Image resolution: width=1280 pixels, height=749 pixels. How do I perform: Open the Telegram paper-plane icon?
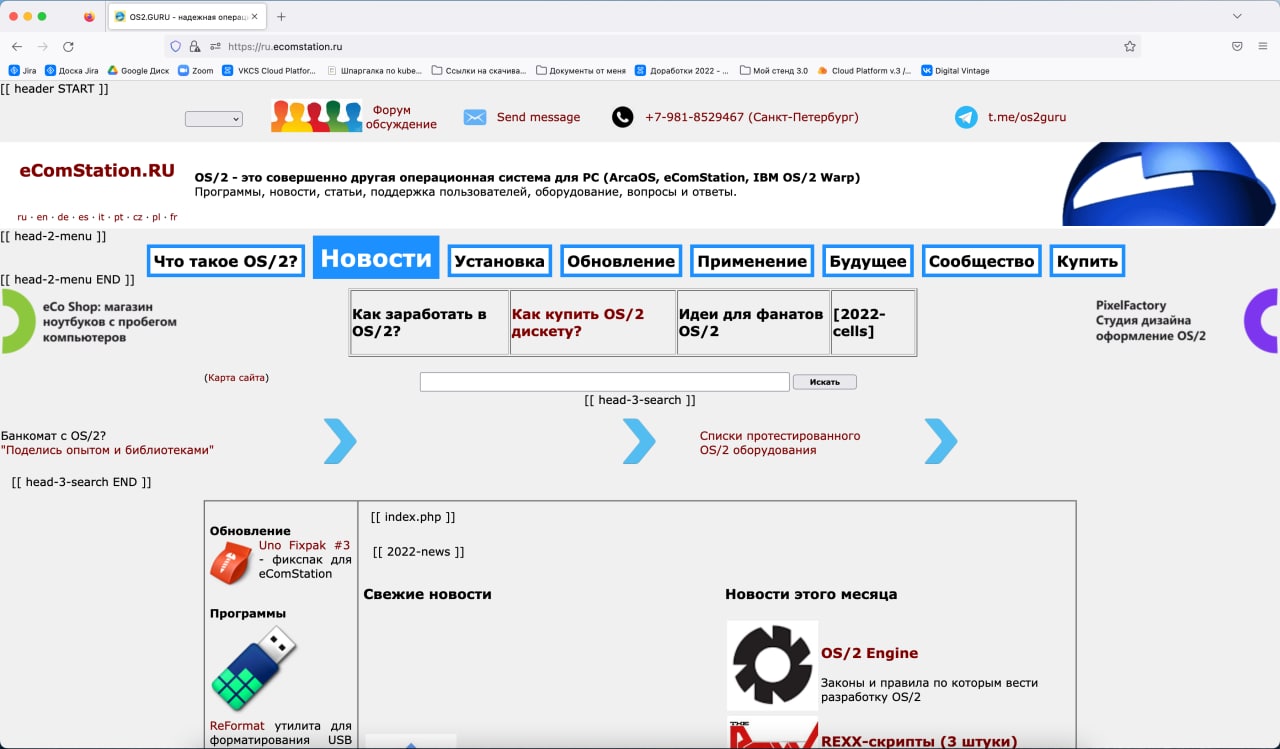(966, 117)
